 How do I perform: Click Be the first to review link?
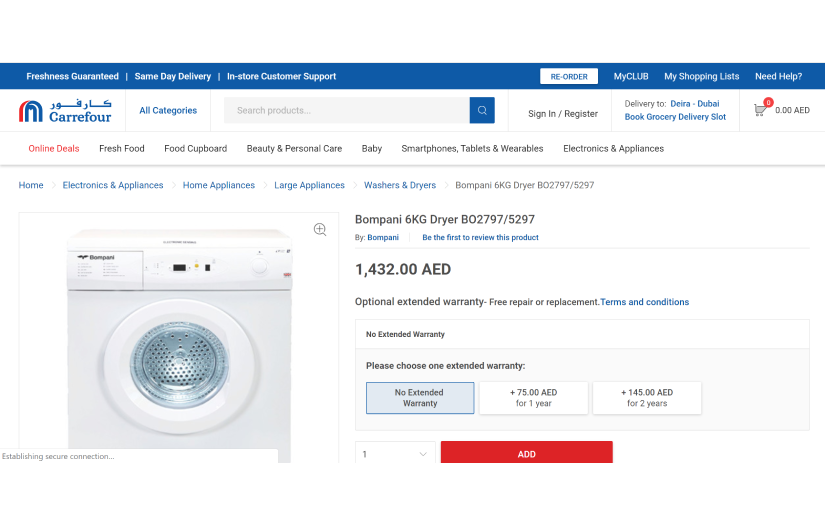[x=480, y=237]
